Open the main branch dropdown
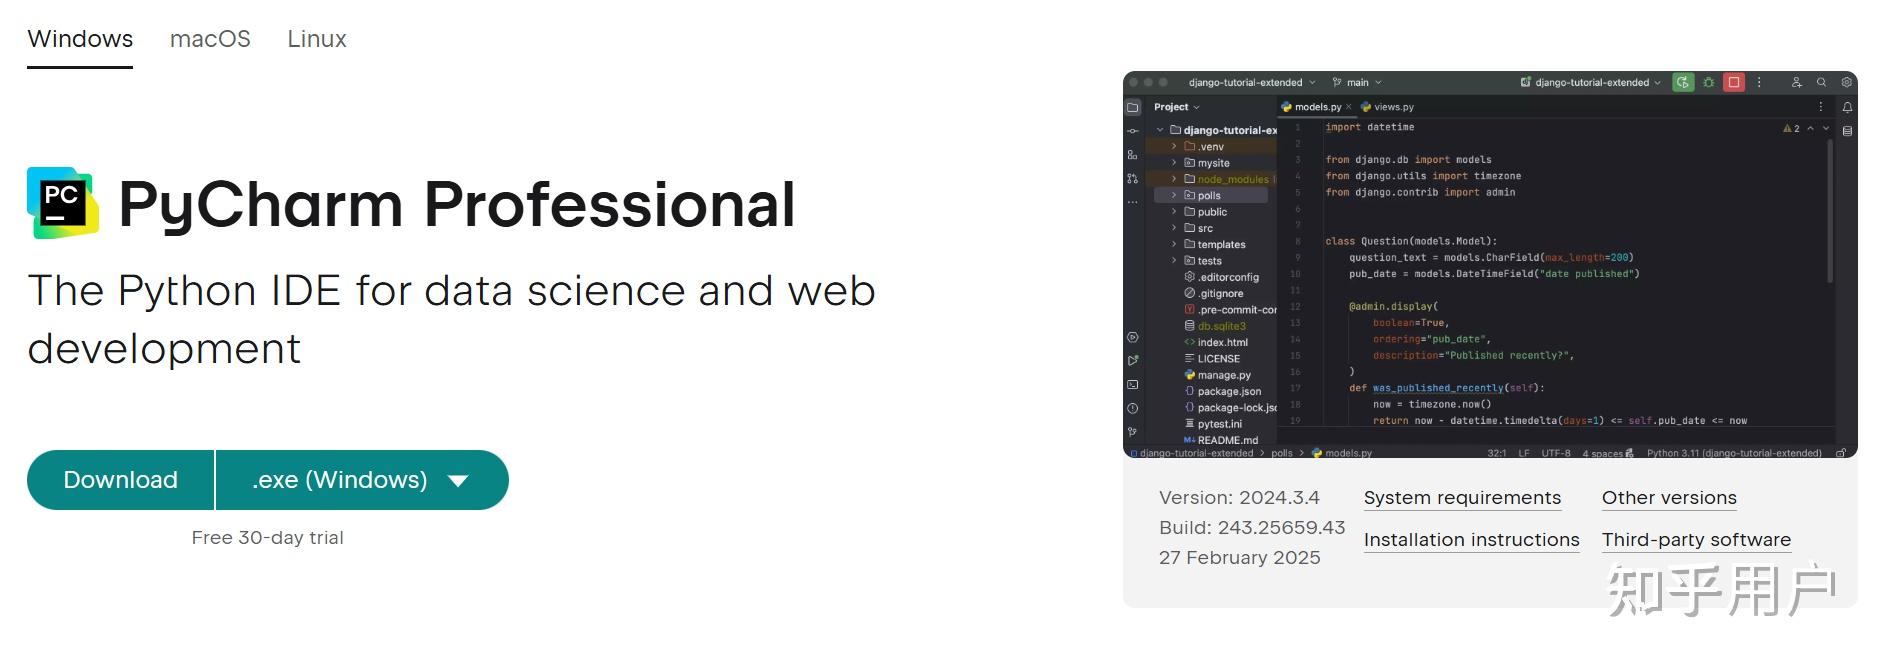This screenshot has height=656, width=1890. pos(1360,83)
